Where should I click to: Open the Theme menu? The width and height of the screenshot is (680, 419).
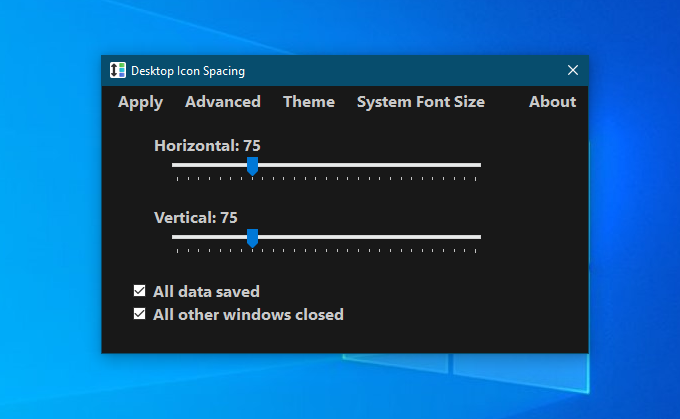(x=309, y=102)
